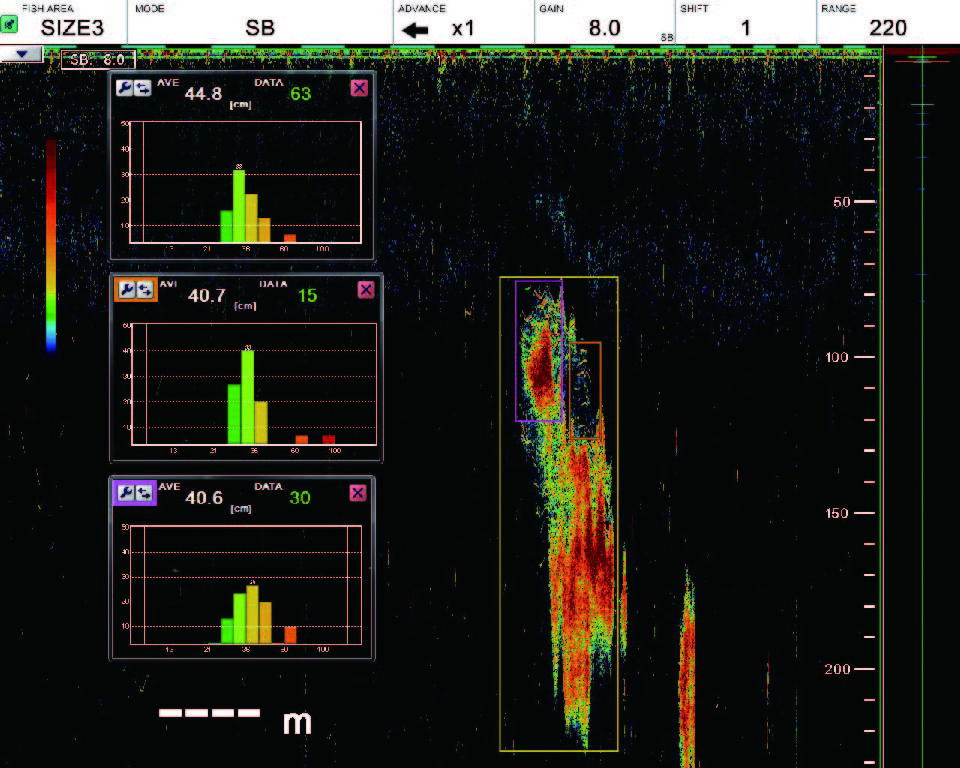The width and height of the screenshot is (960, 768).
Task: Click the small SB label under GAIN value
Action: (667, 38)
